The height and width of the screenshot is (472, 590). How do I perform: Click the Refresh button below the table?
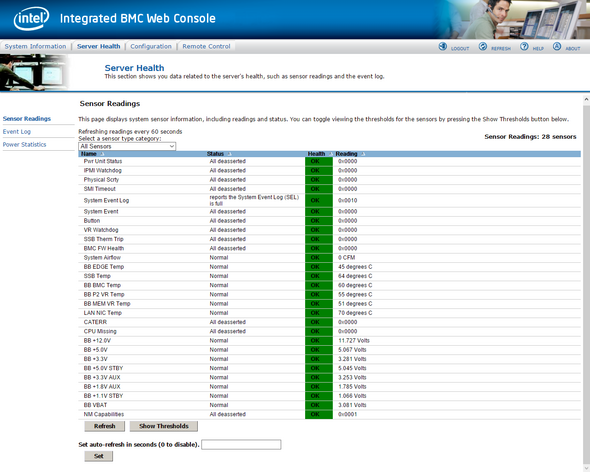click(105, 426)
